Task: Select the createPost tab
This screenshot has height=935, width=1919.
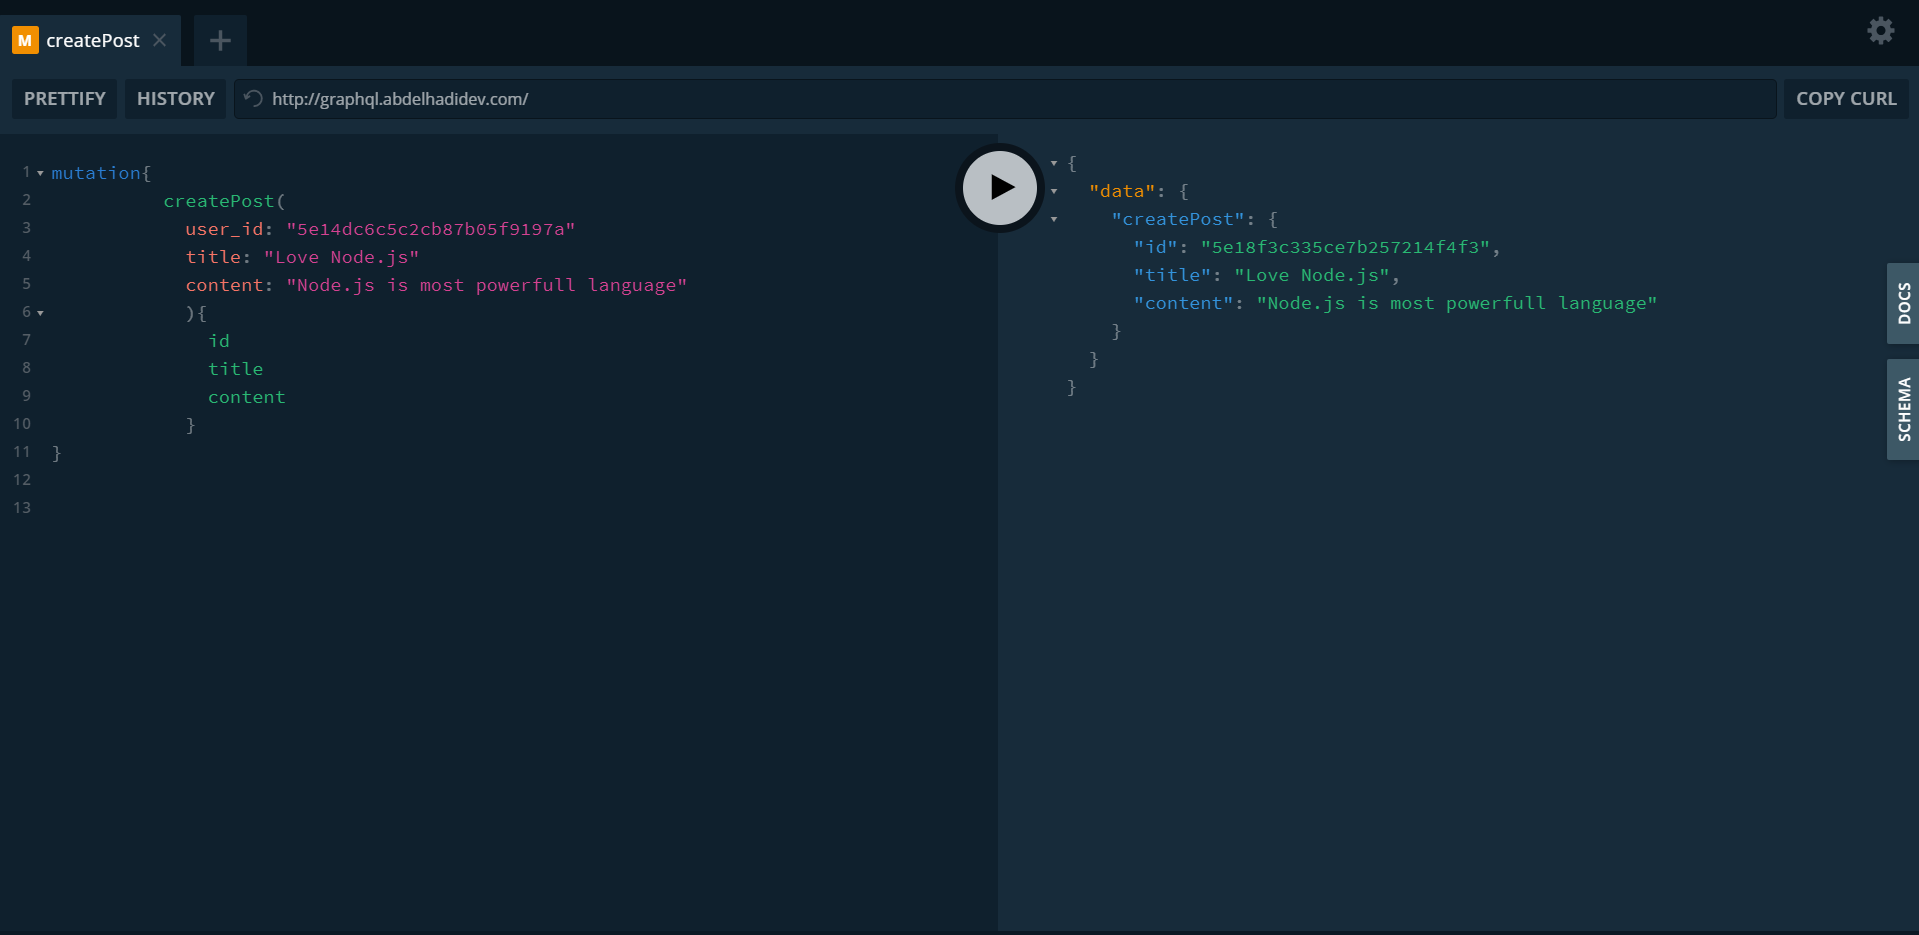Action: pos(93,41)
